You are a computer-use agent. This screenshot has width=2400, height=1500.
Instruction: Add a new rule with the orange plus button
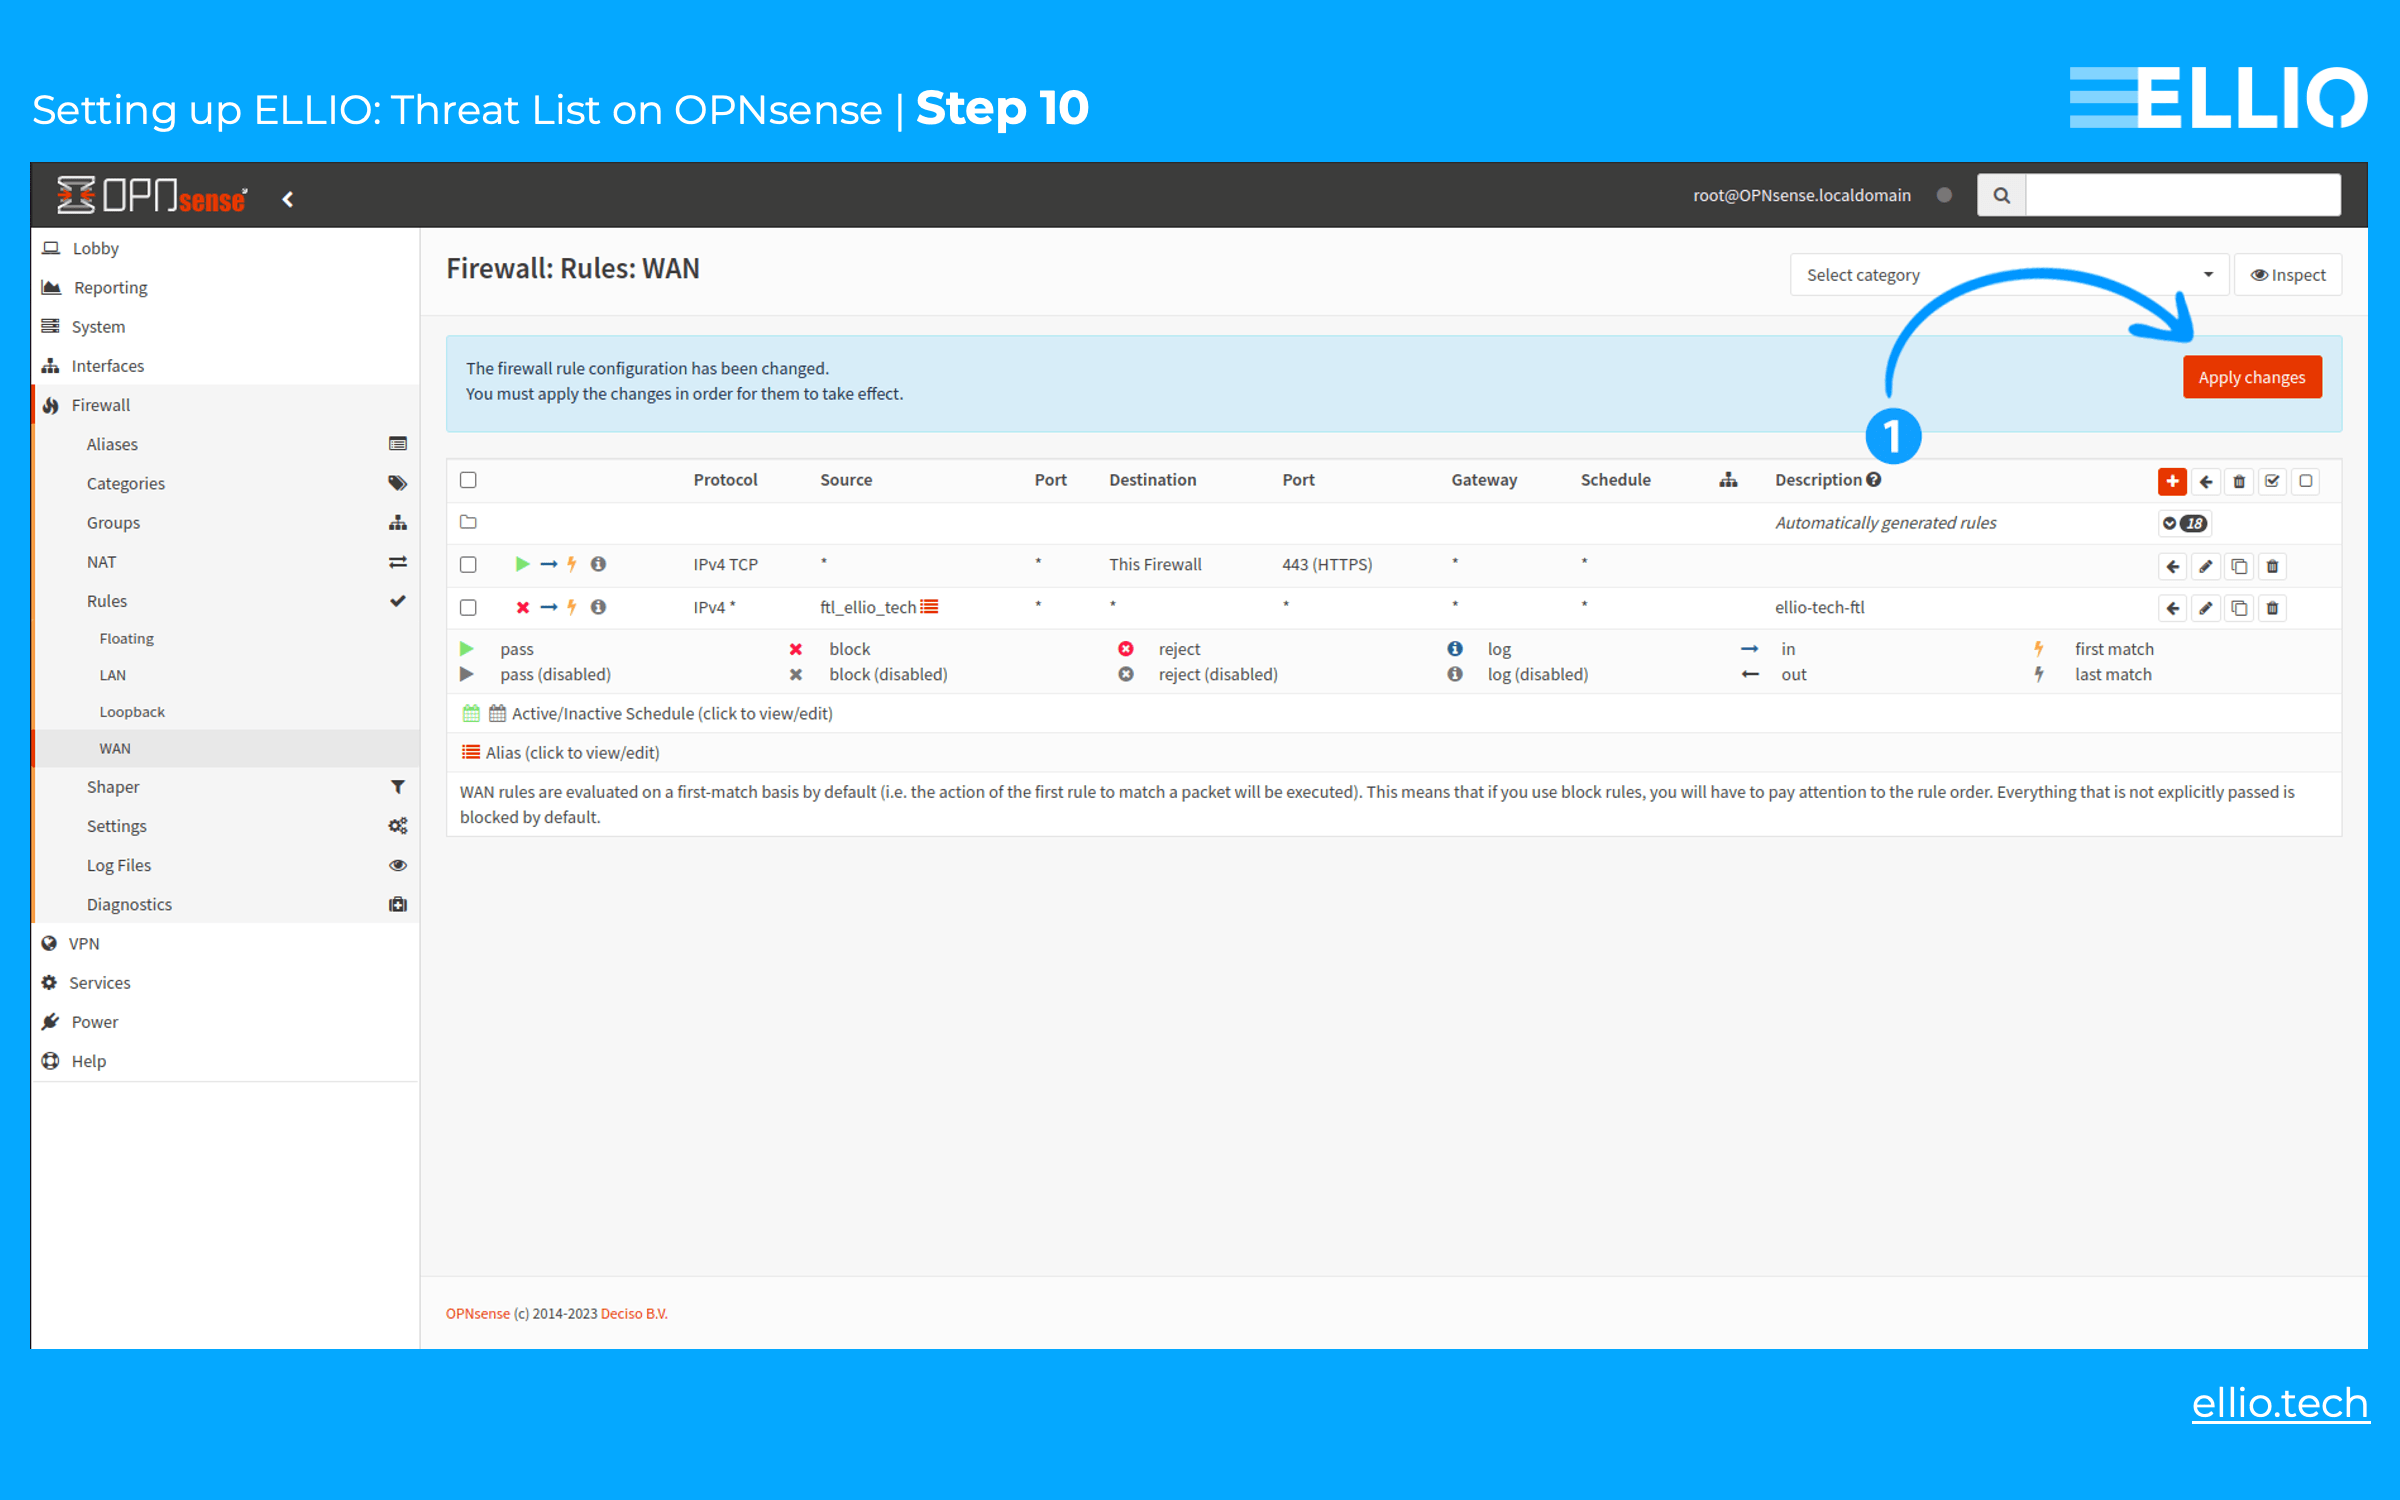[x=2172, y=481]
